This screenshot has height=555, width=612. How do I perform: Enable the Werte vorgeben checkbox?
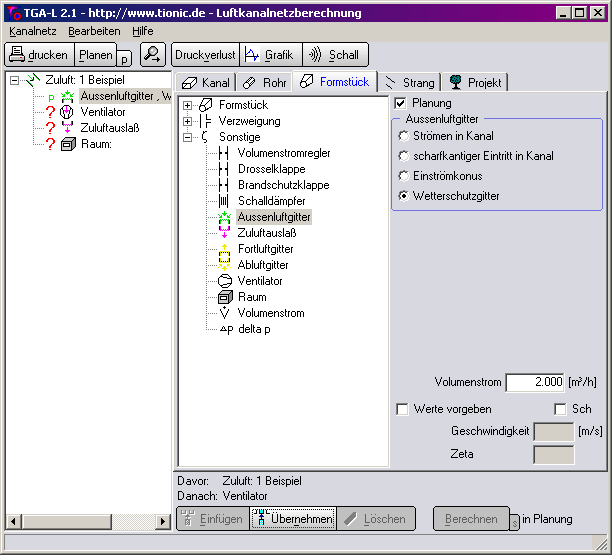pyautogui.click(x=402, y=409)
